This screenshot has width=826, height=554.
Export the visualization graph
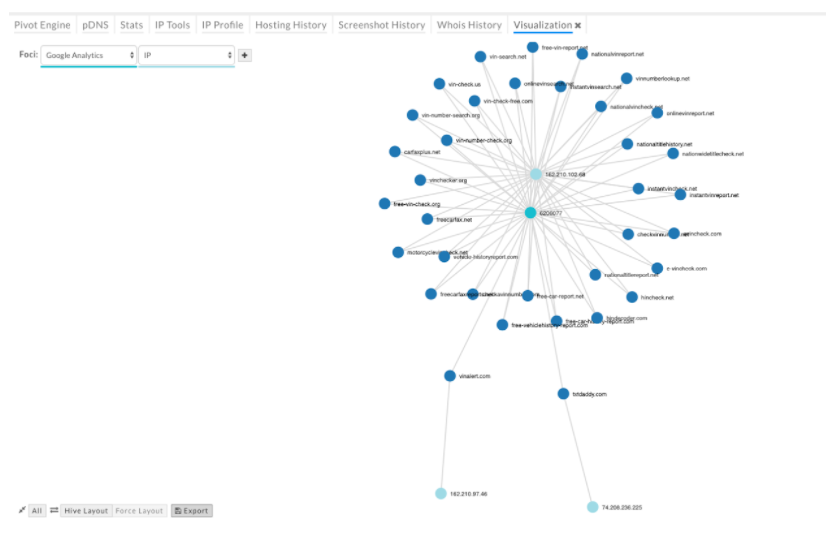pyautogui.click(x=192, y=511)
